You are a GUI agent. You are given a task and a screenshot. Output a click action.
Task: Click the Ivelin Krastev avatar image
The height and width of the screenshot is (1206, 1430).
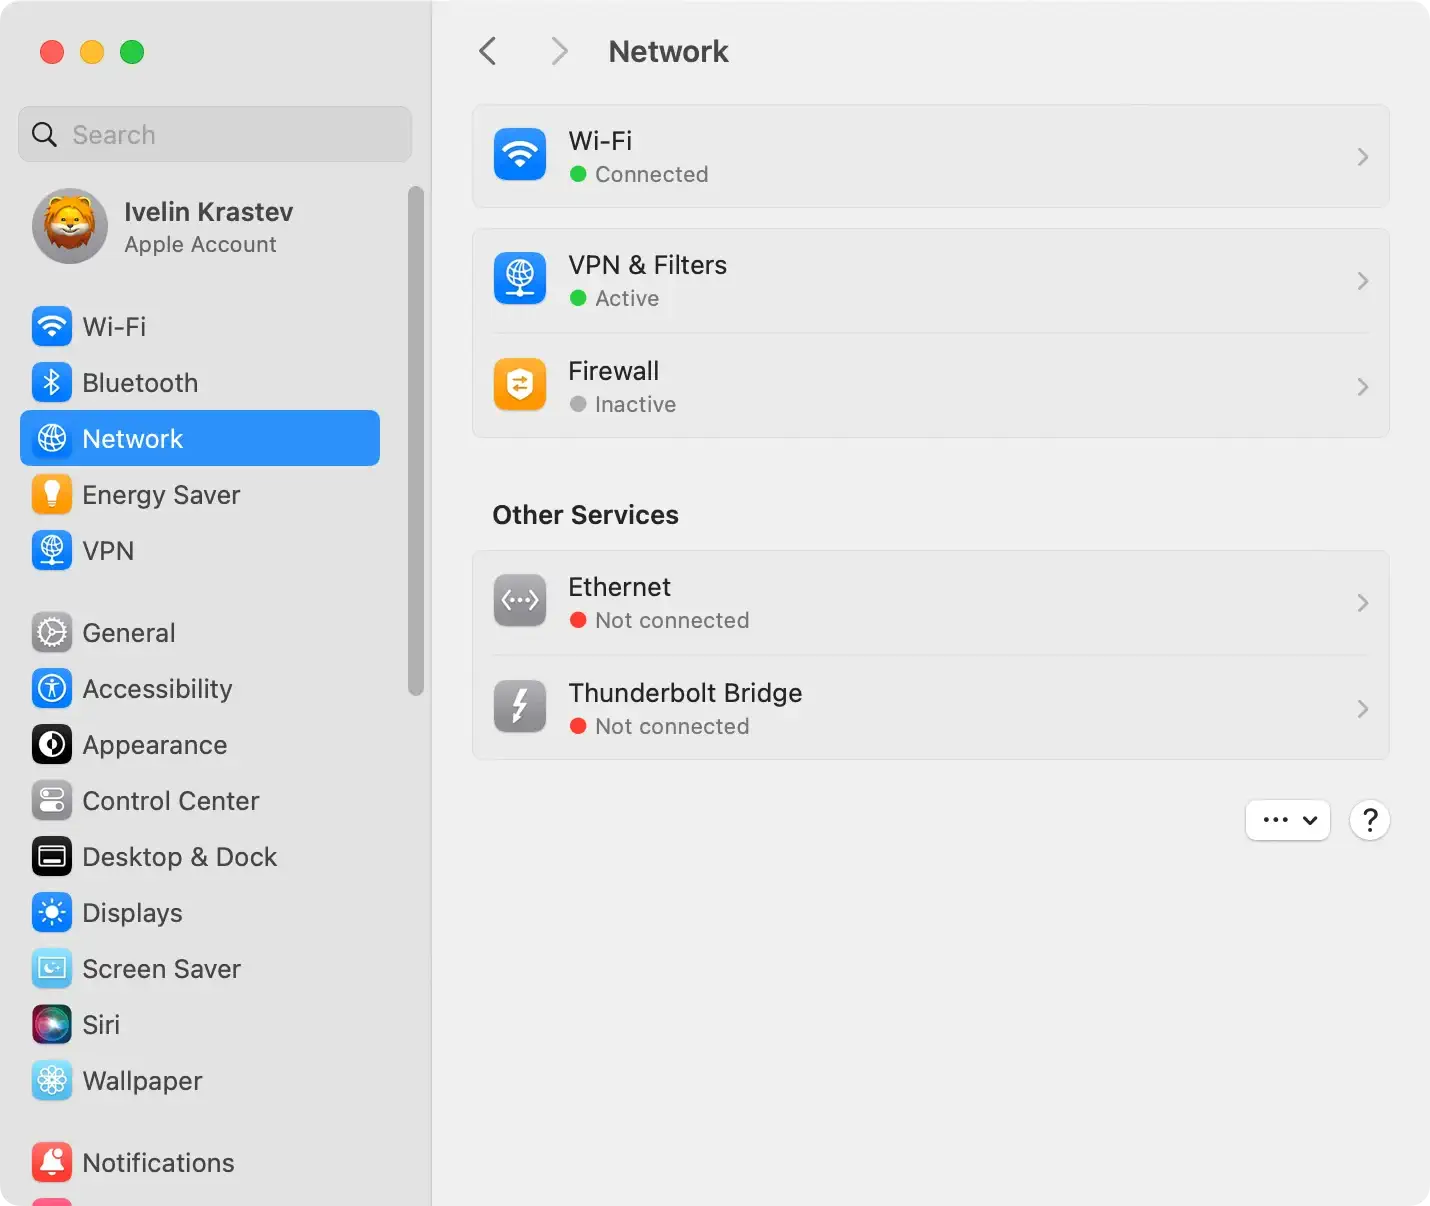[70, 226]
